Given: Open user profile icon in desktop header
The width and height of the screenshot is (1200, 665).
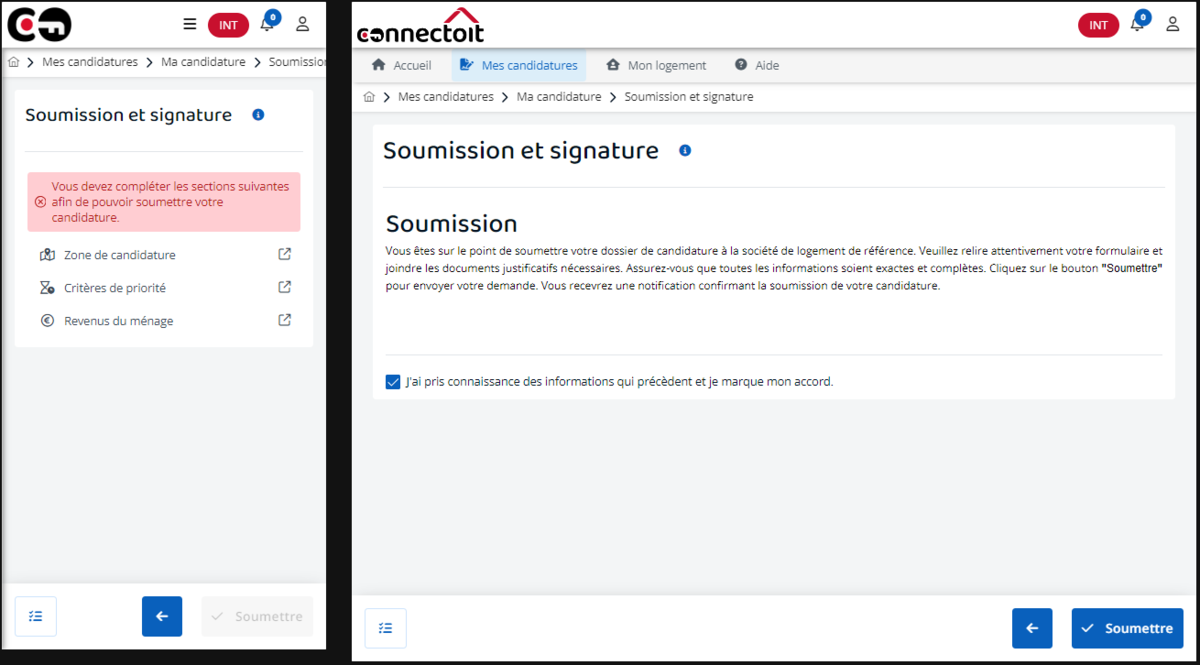Looking at the screenshot, I should [x=1173, y=24].
